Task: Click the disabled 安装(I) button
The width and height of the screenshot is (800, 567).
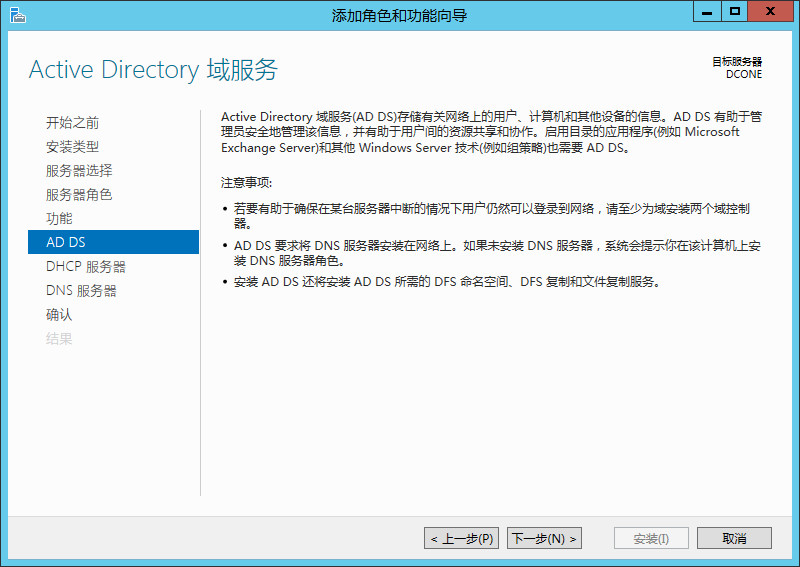Action: [x=651, y=538]
